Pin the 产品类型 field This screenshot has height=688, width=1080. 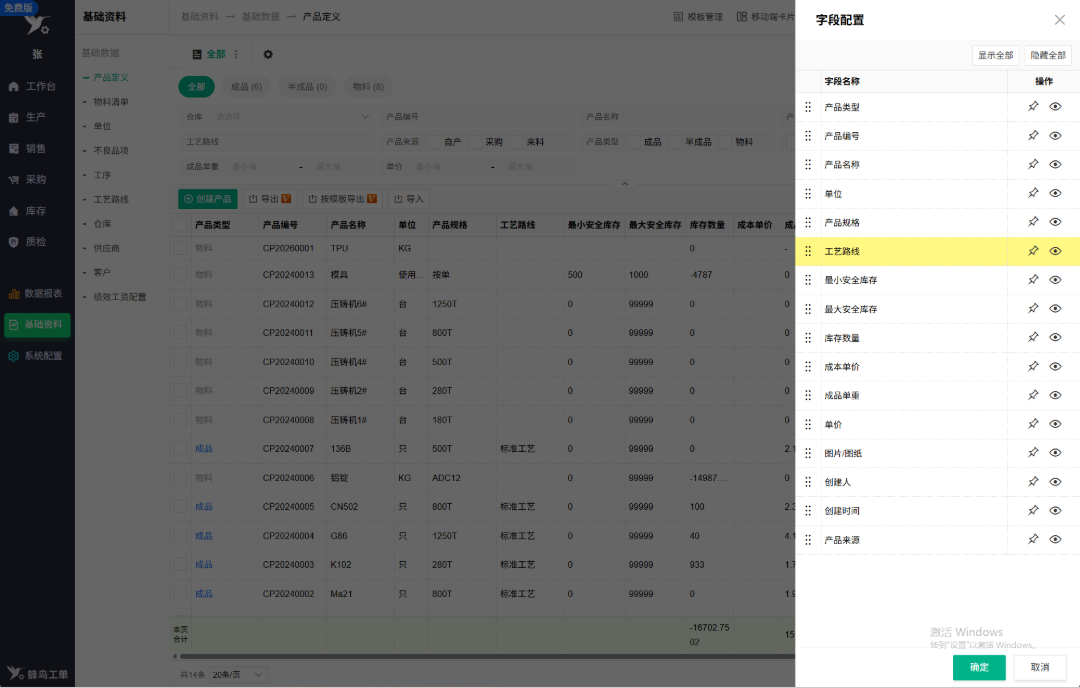click(1032, 107)
